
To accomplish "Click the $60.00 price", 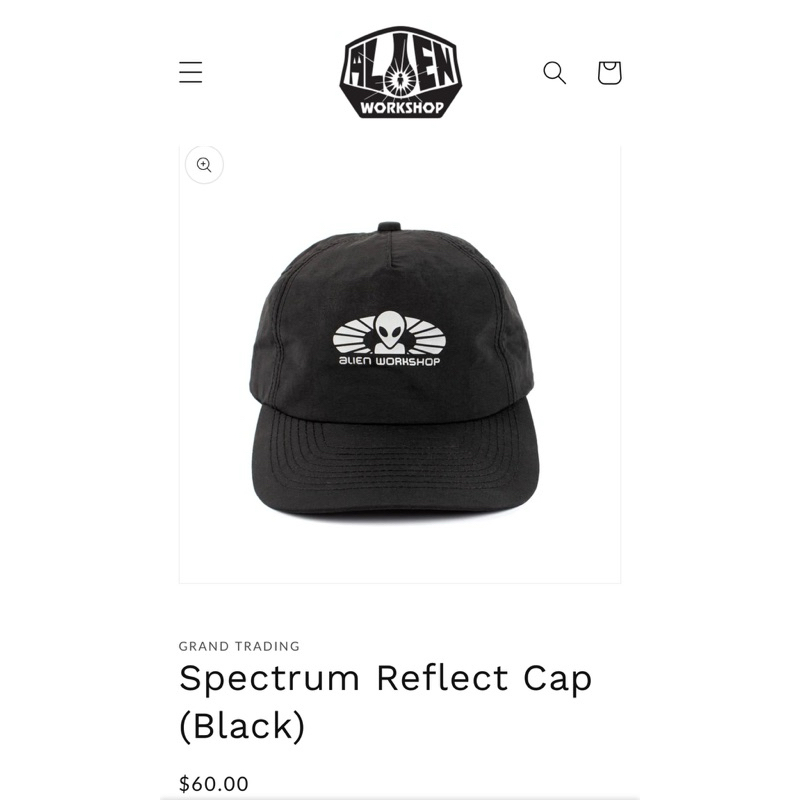I will point(214,783).
